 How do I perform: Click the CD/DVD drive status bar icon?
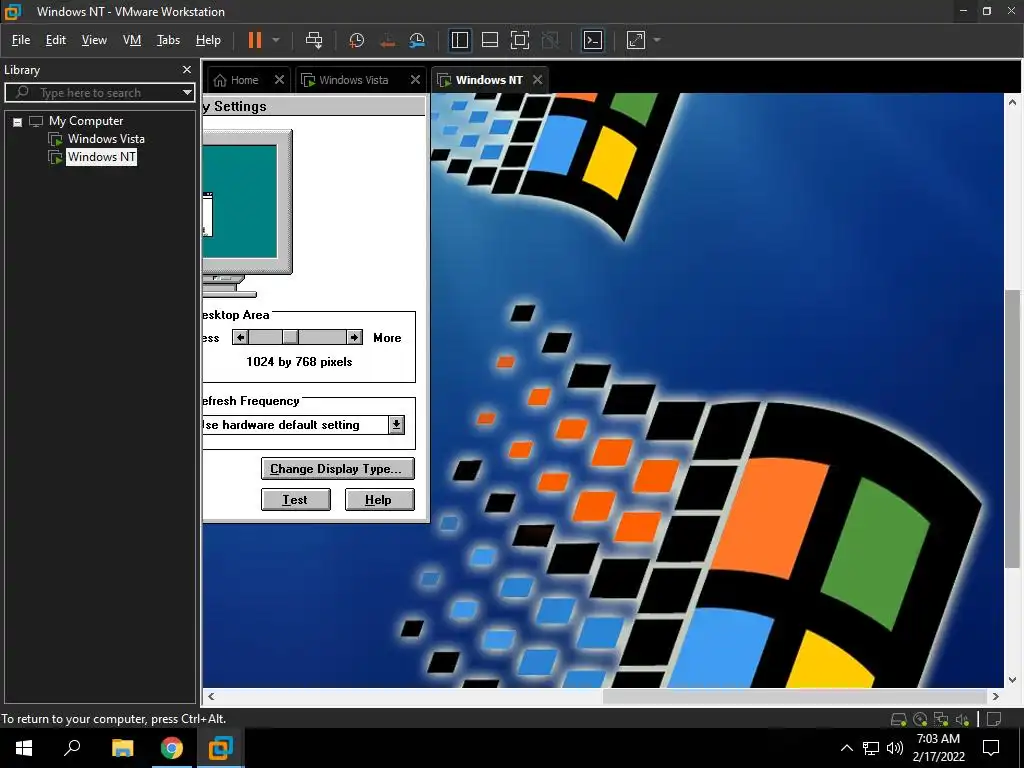click(x=920, y=719)
